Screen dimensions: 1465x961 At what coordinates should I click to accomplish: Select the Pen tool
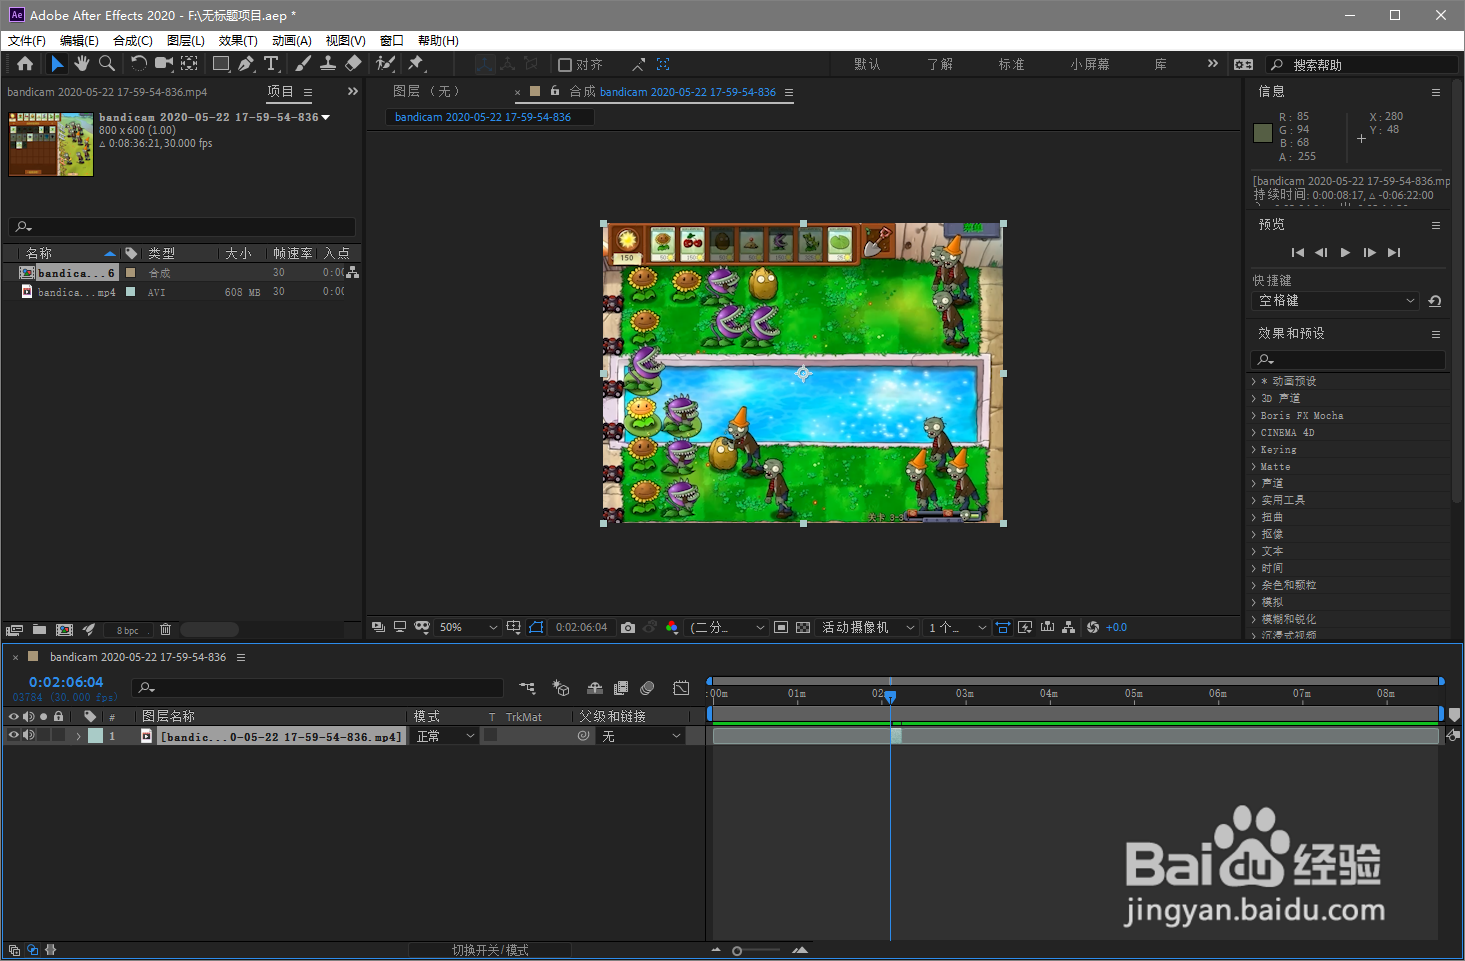click(x=246, y=64)
